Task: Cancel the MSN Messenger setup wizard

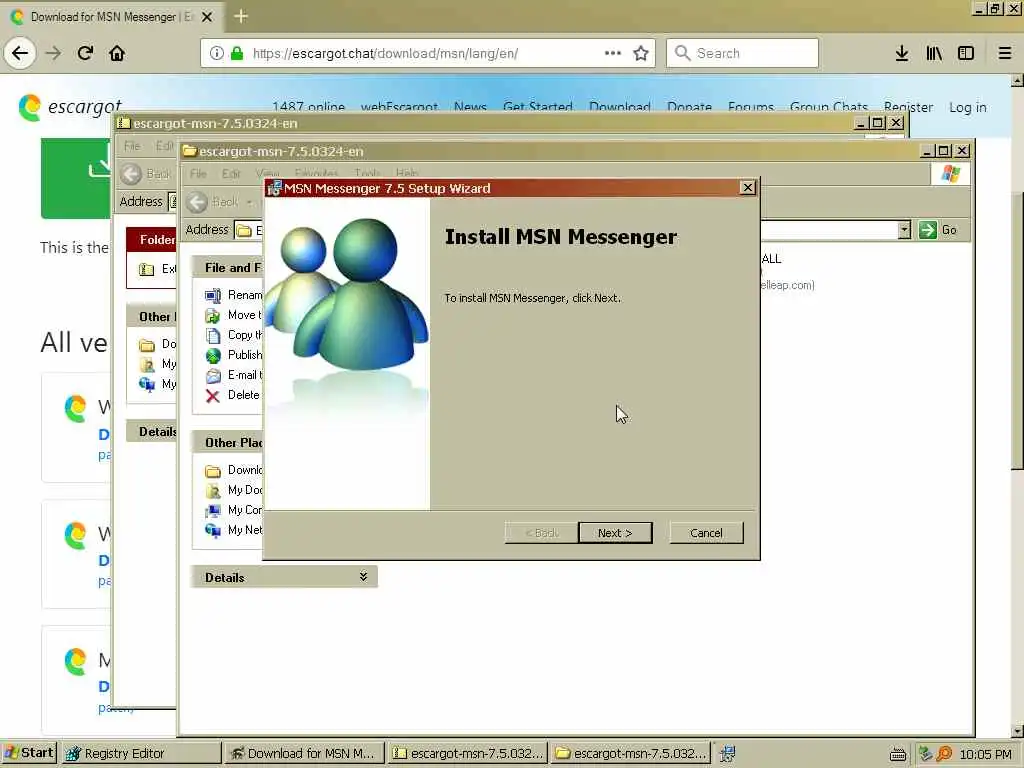Action: click(x=706, y=533)
